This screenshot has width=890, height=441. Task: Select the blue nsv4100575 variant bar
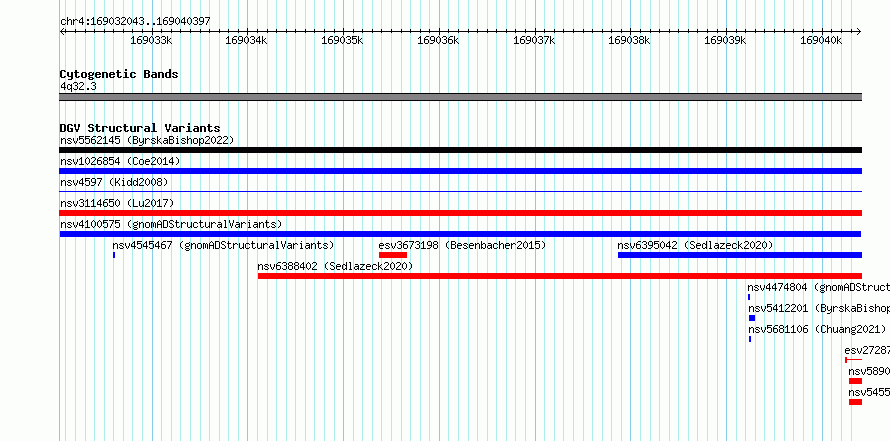(x=460, y=234)
